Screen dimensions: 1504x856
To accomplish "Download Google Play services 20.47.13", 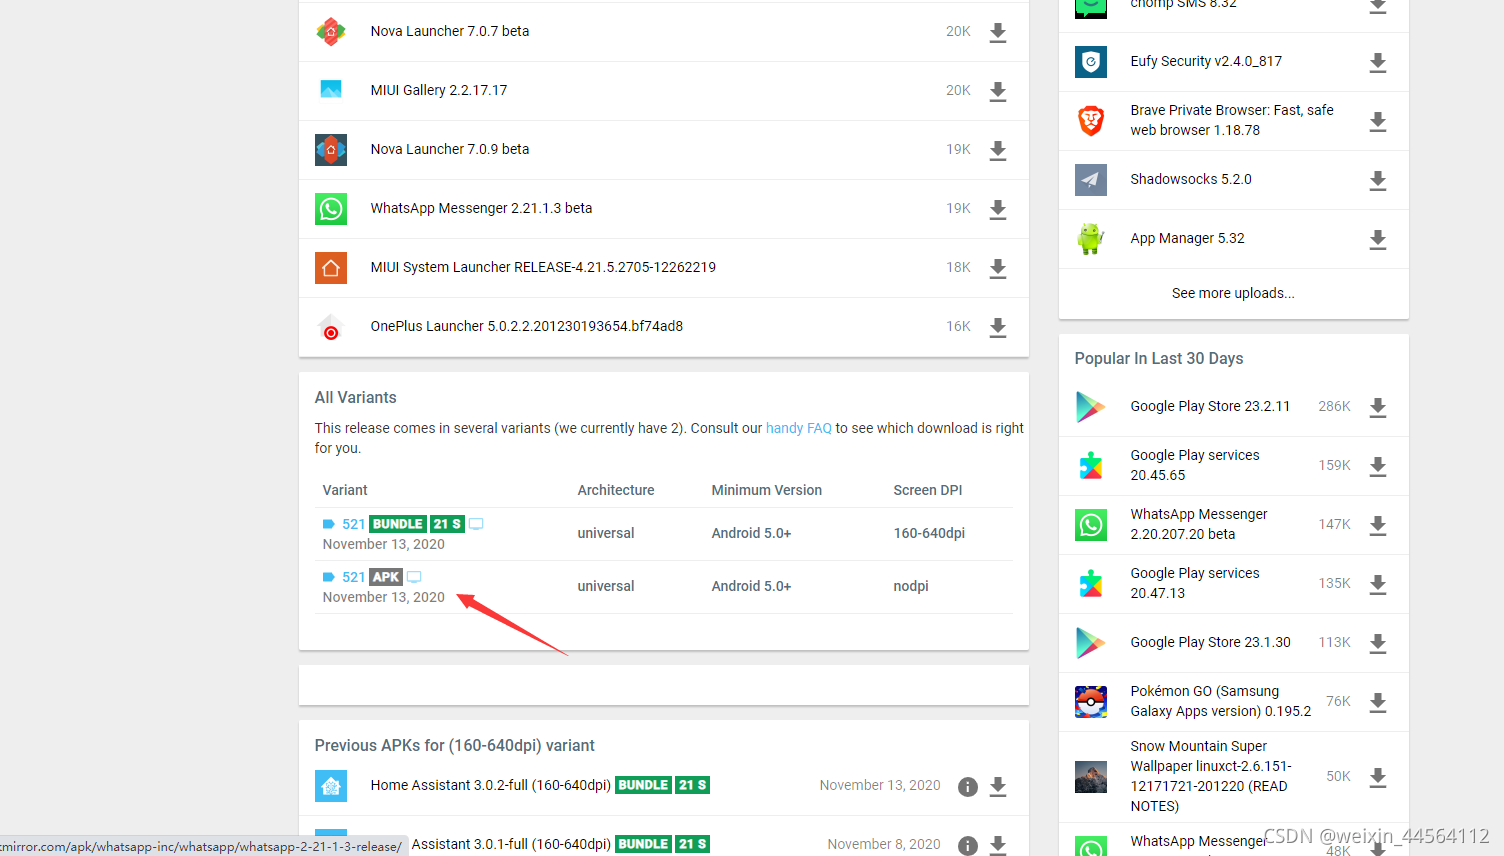I will 1377,585.
